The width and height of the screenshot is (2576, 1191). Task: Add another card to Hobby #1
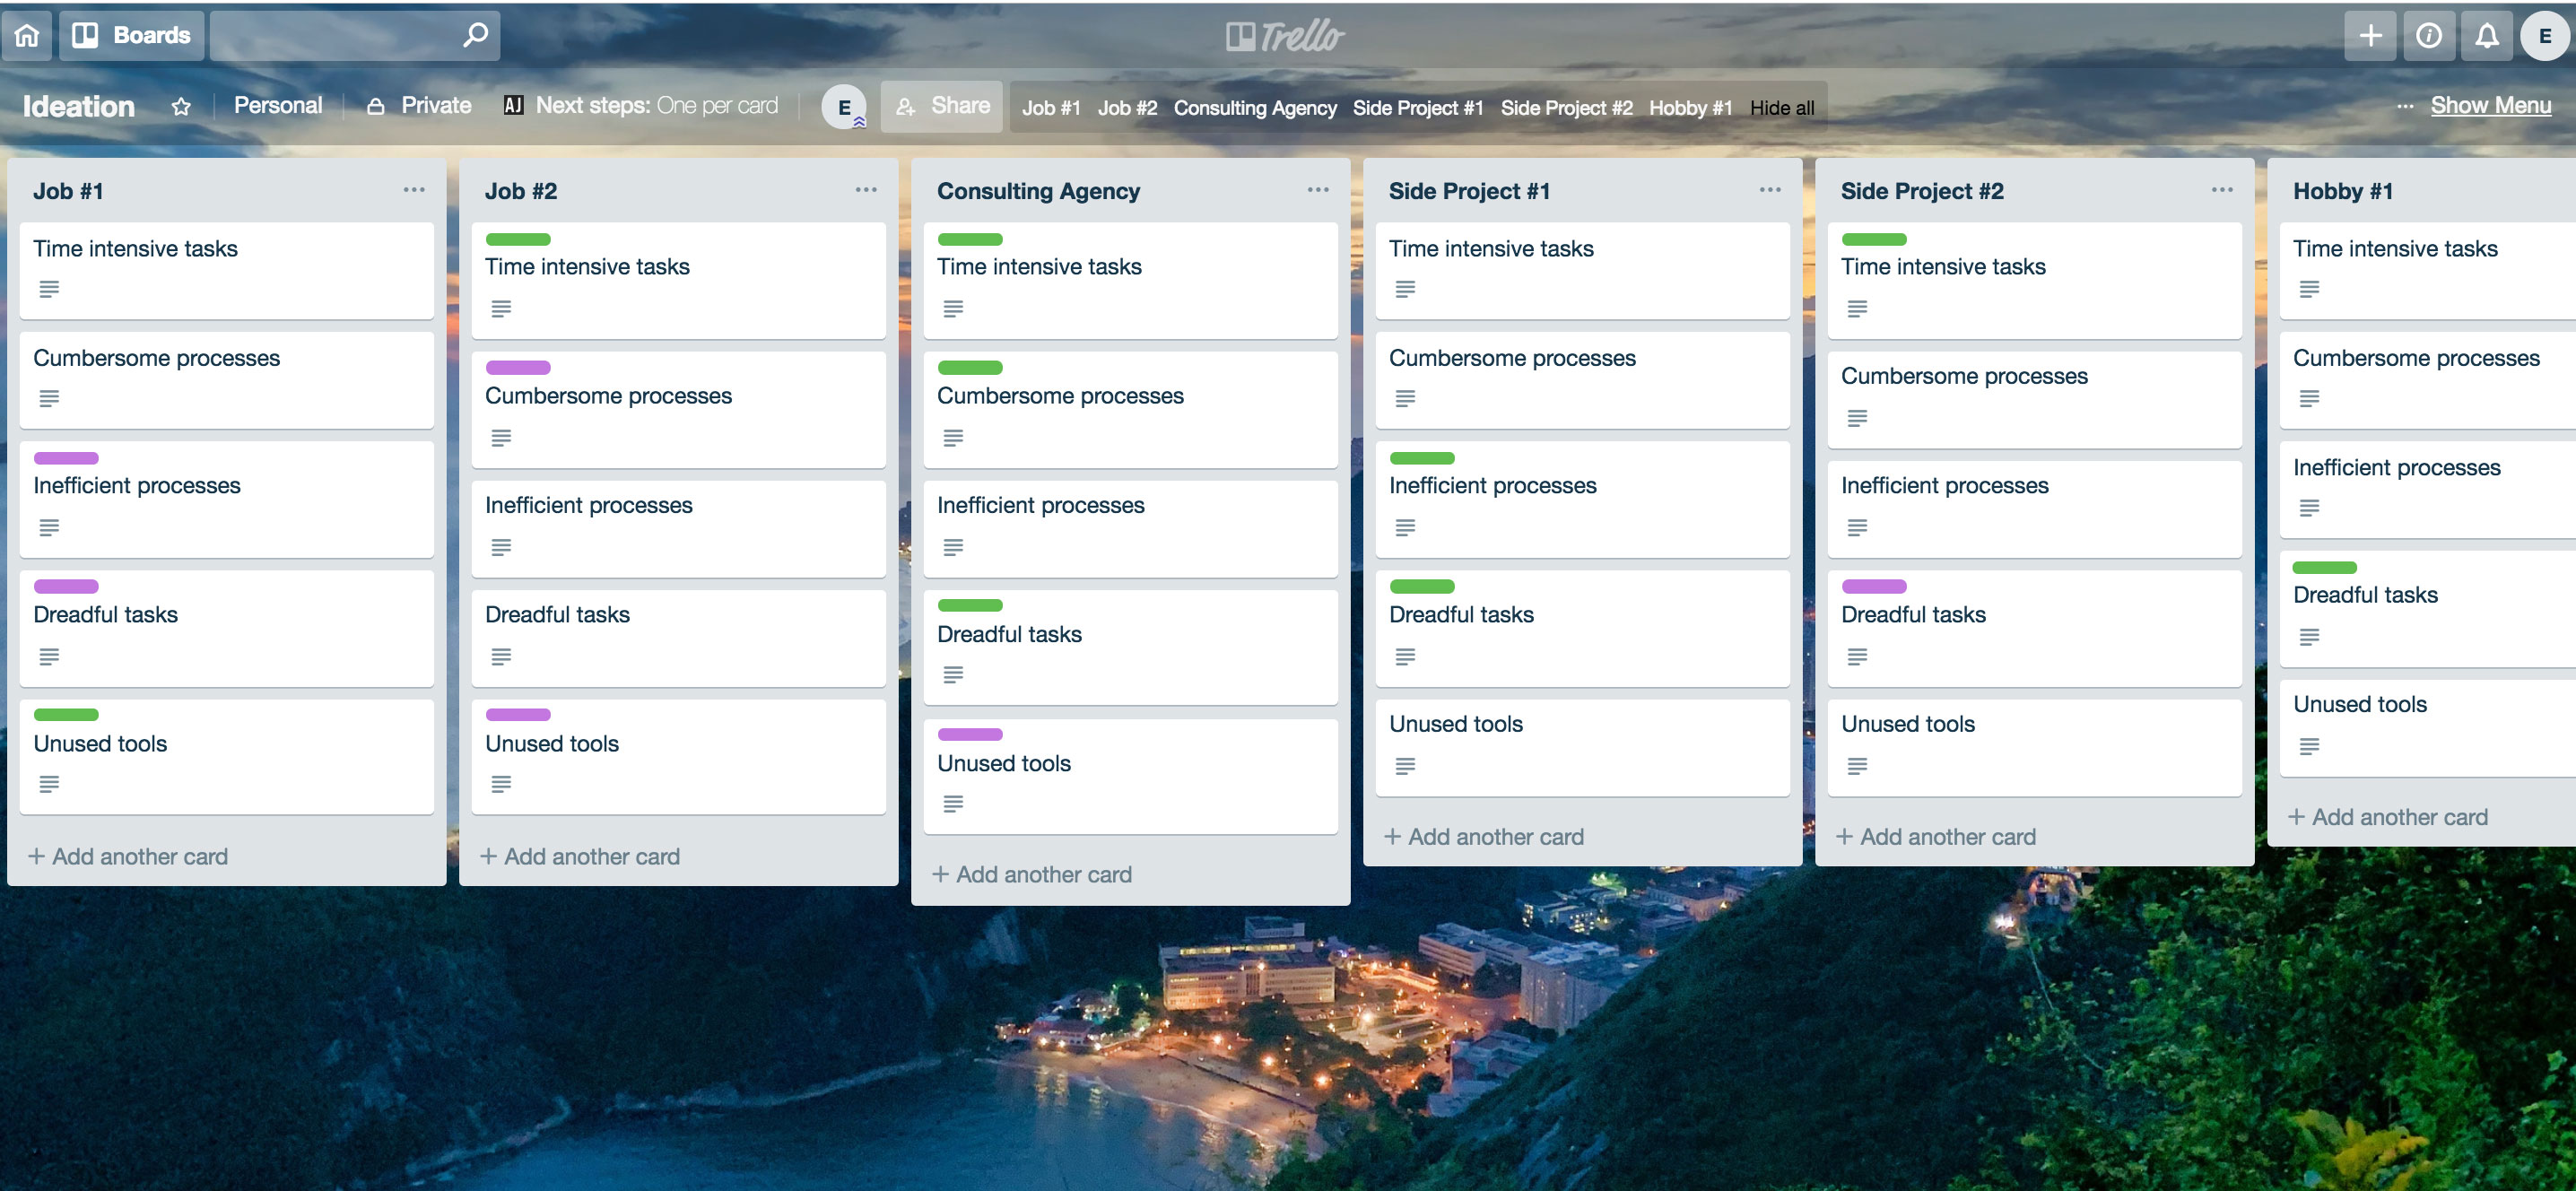(2388, 817)
